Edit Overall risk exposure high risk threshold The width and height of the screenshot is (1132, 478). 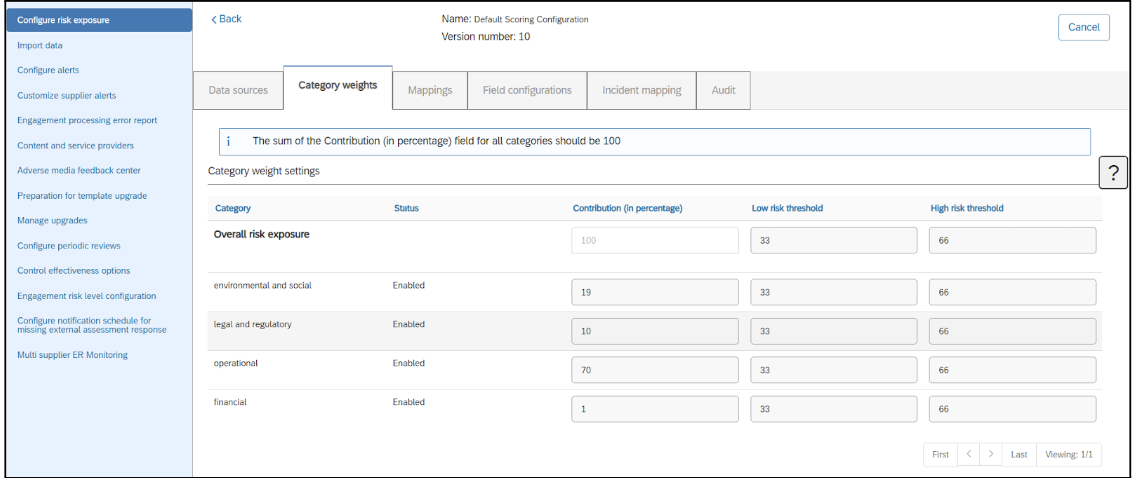(x=1012, y=240)
